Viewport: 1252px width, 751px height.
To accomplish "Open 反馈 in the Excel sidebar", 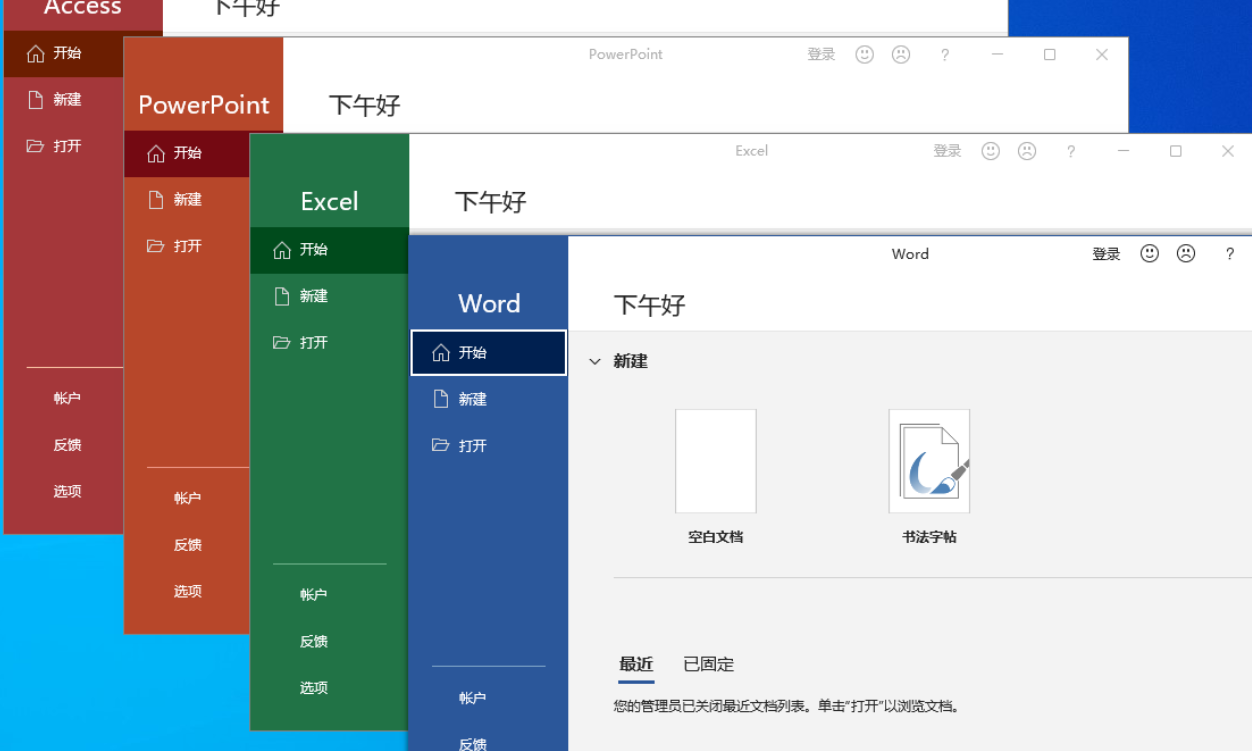I will (x=313, y=642).
